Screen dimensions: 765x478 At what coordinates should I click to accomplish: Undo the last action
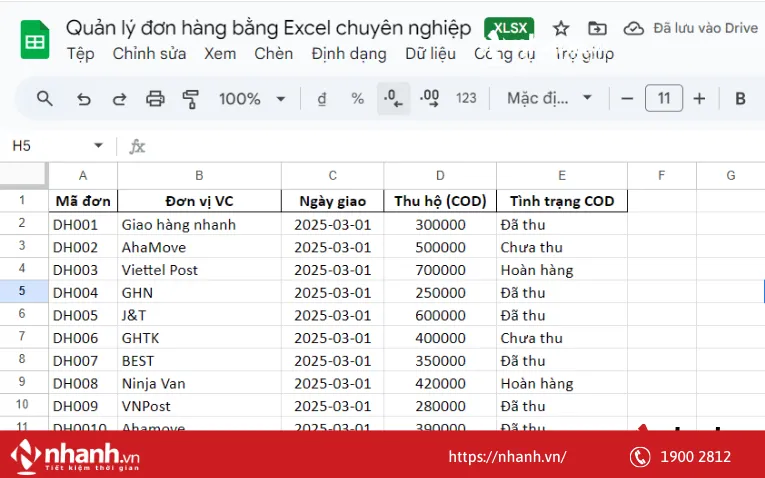[84, 98]
